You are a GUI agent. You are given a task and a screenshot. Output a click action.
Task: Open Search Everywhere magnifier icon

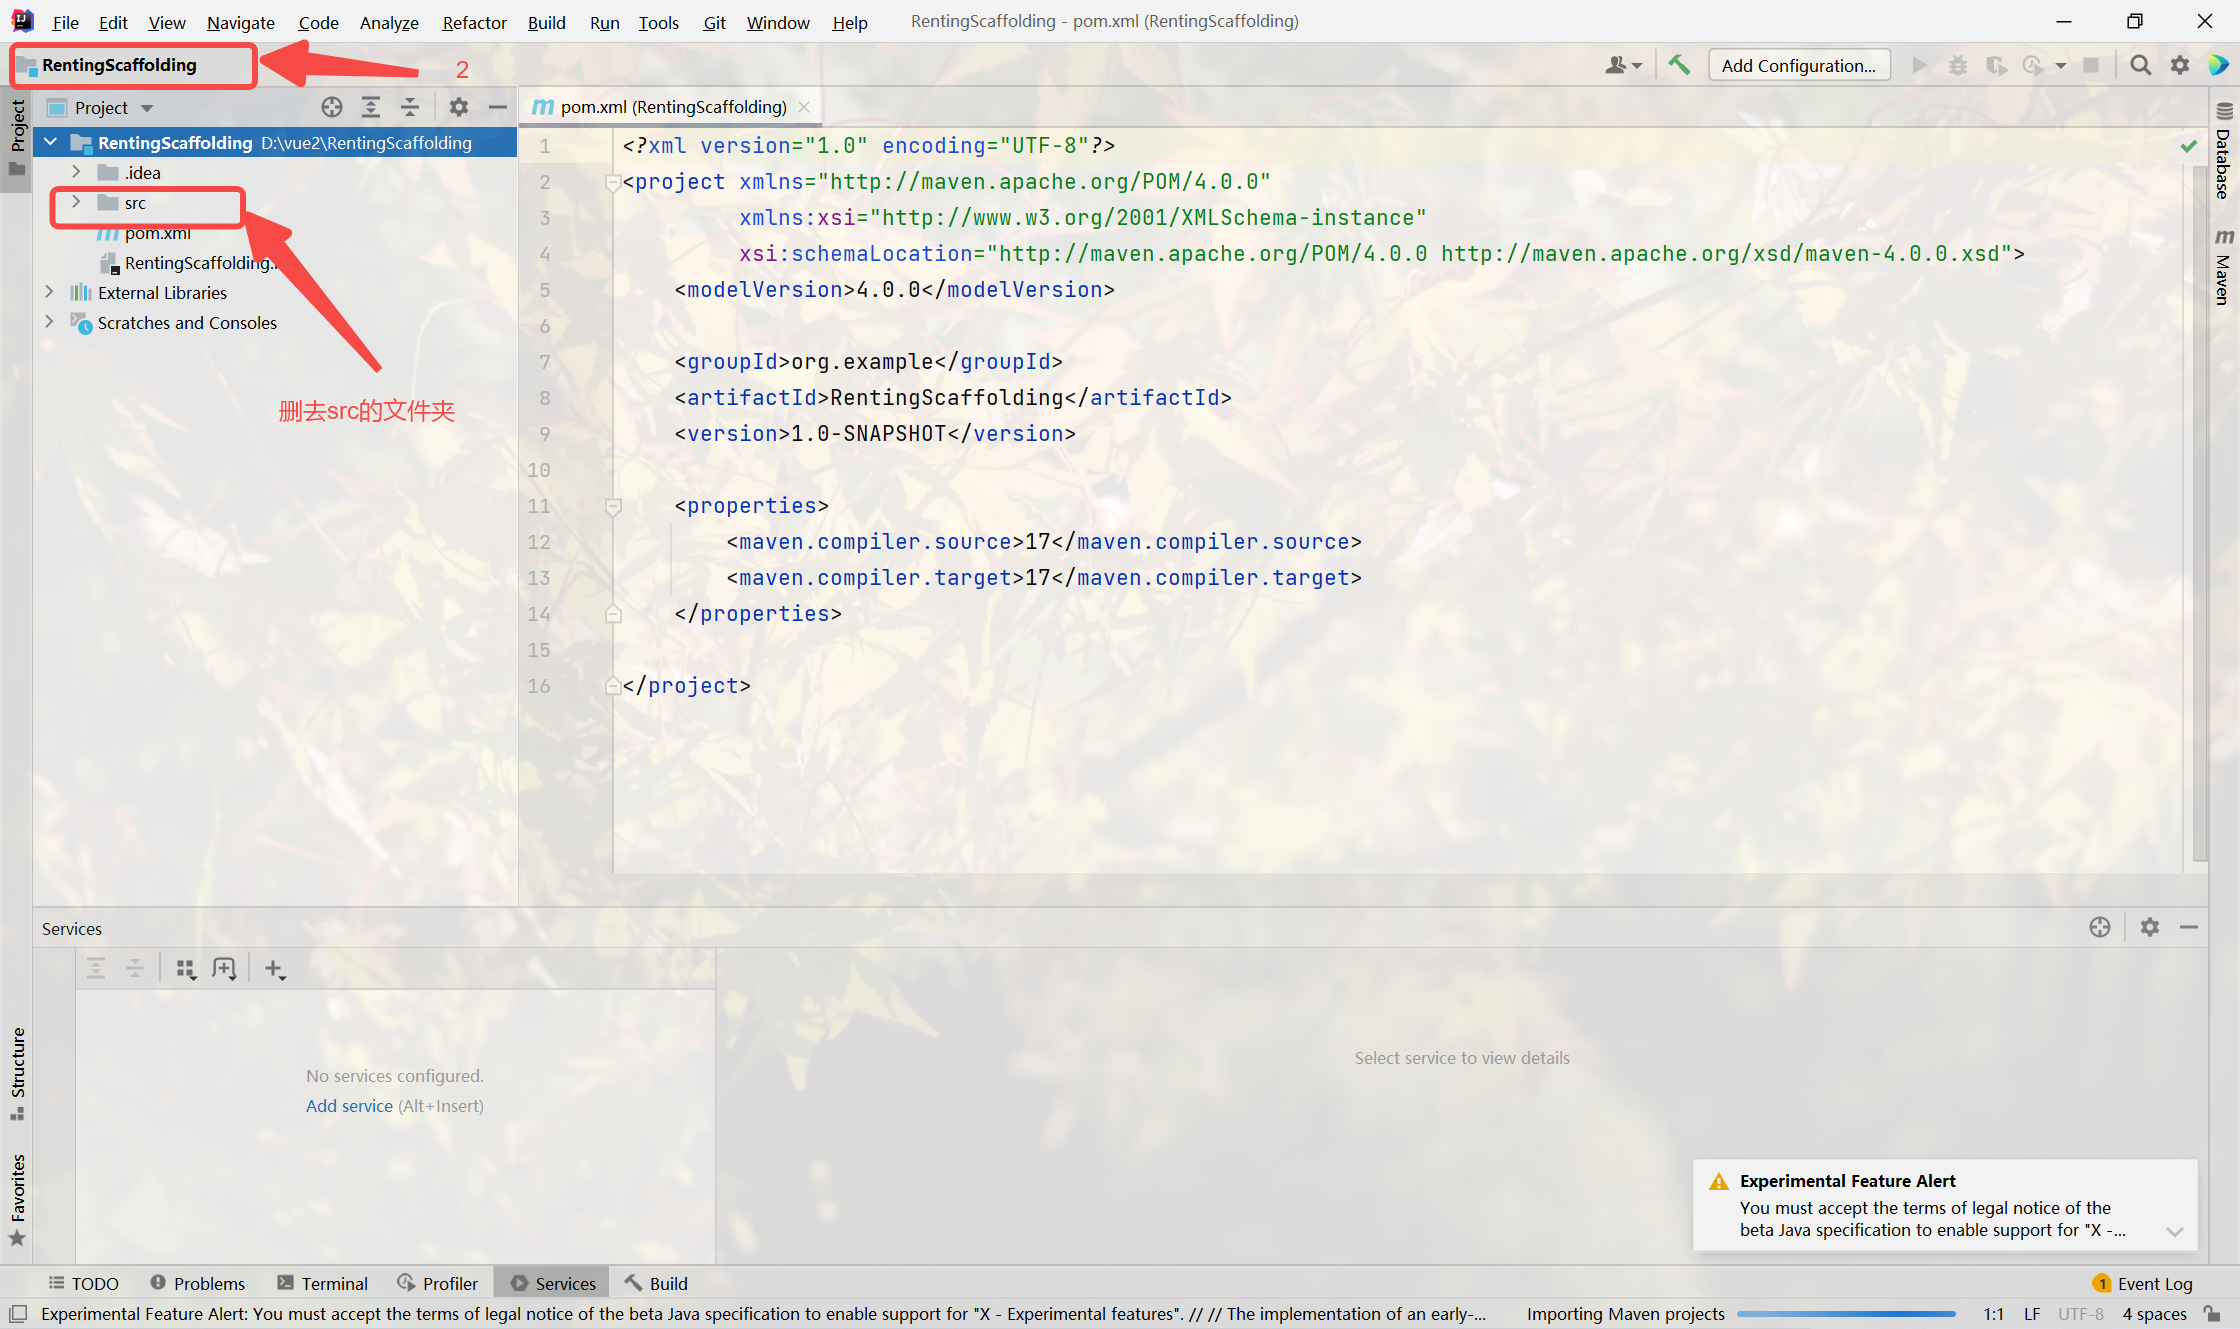click(x=2140, y=65)
